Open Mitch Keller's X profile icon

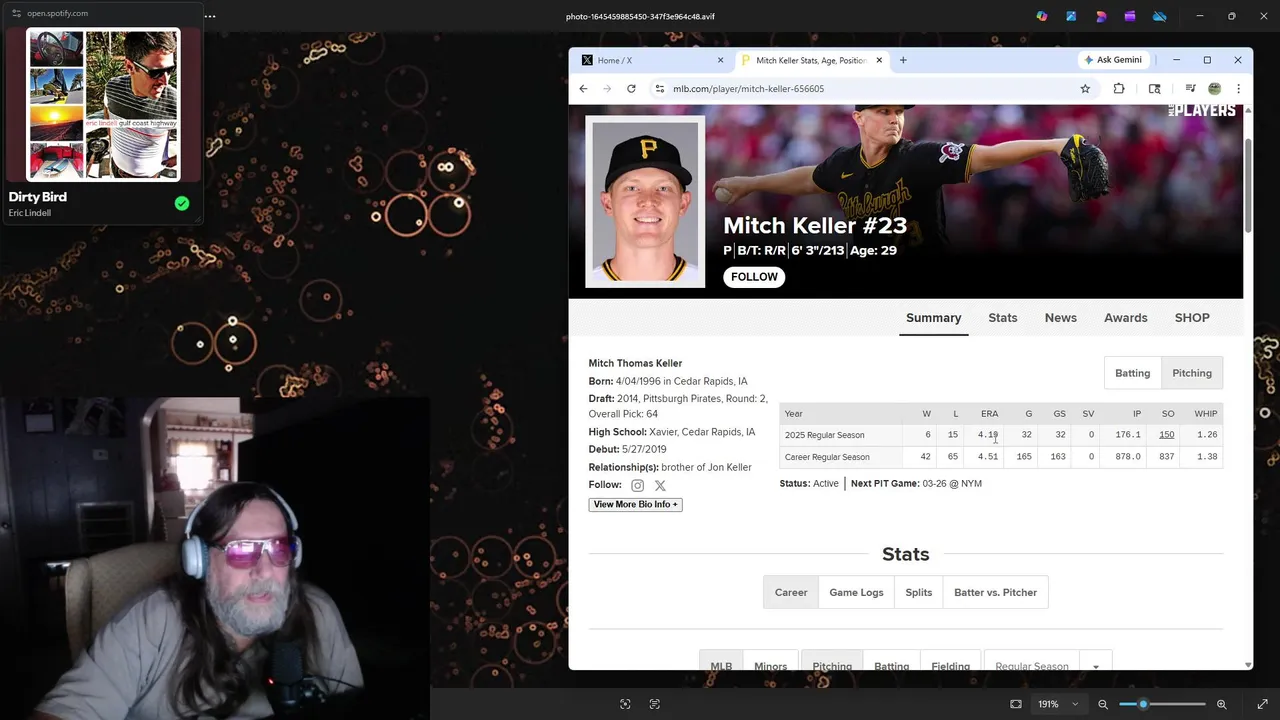(x=660, y=485)
